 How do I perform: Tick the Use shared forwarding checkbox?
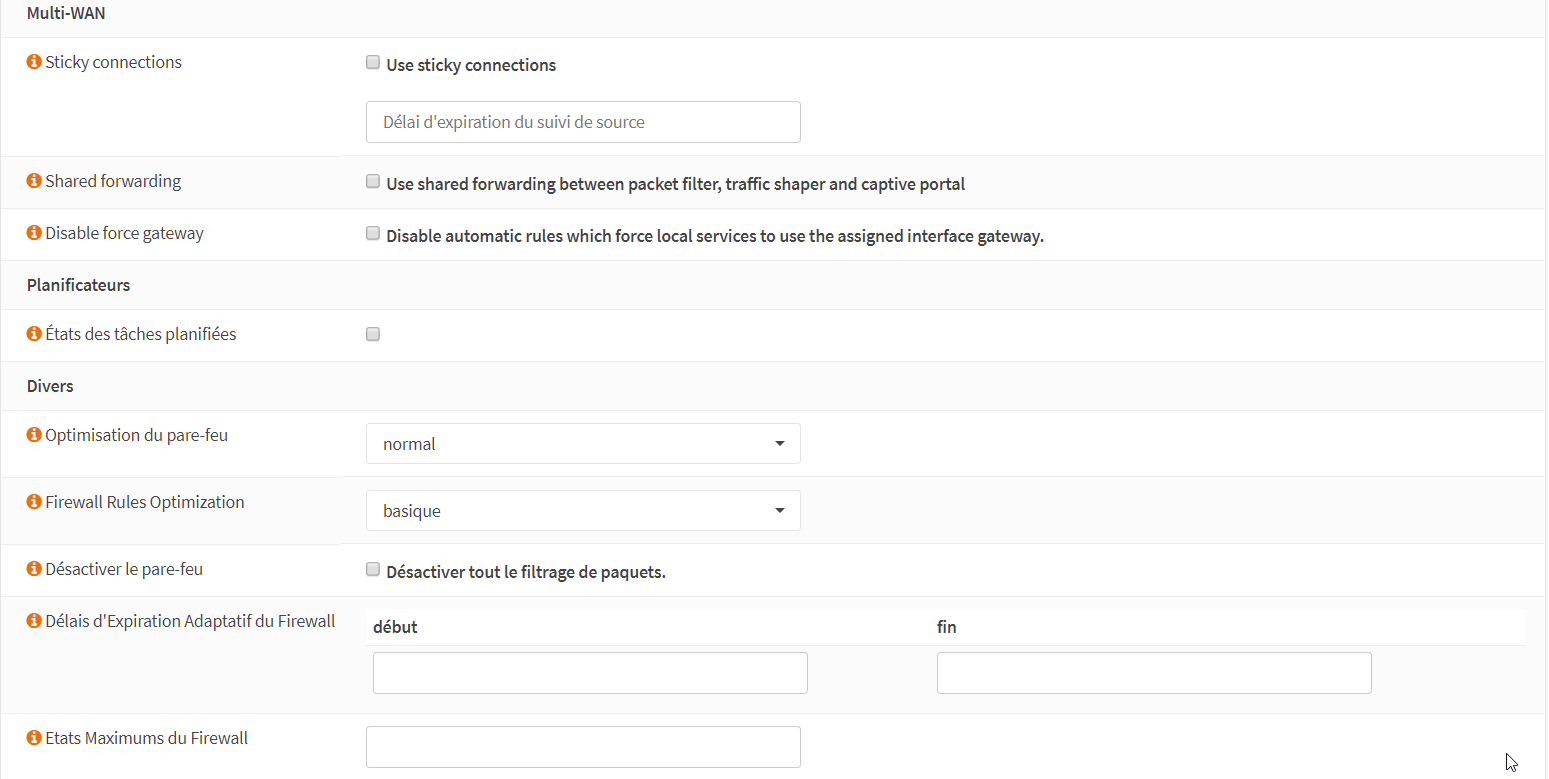(373, 182)
